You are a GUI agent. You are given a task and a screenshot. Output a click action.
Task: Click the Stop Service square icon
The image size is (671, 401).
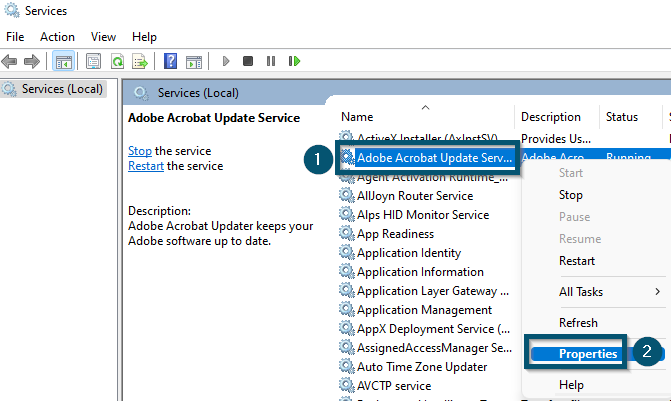point(248,61)
